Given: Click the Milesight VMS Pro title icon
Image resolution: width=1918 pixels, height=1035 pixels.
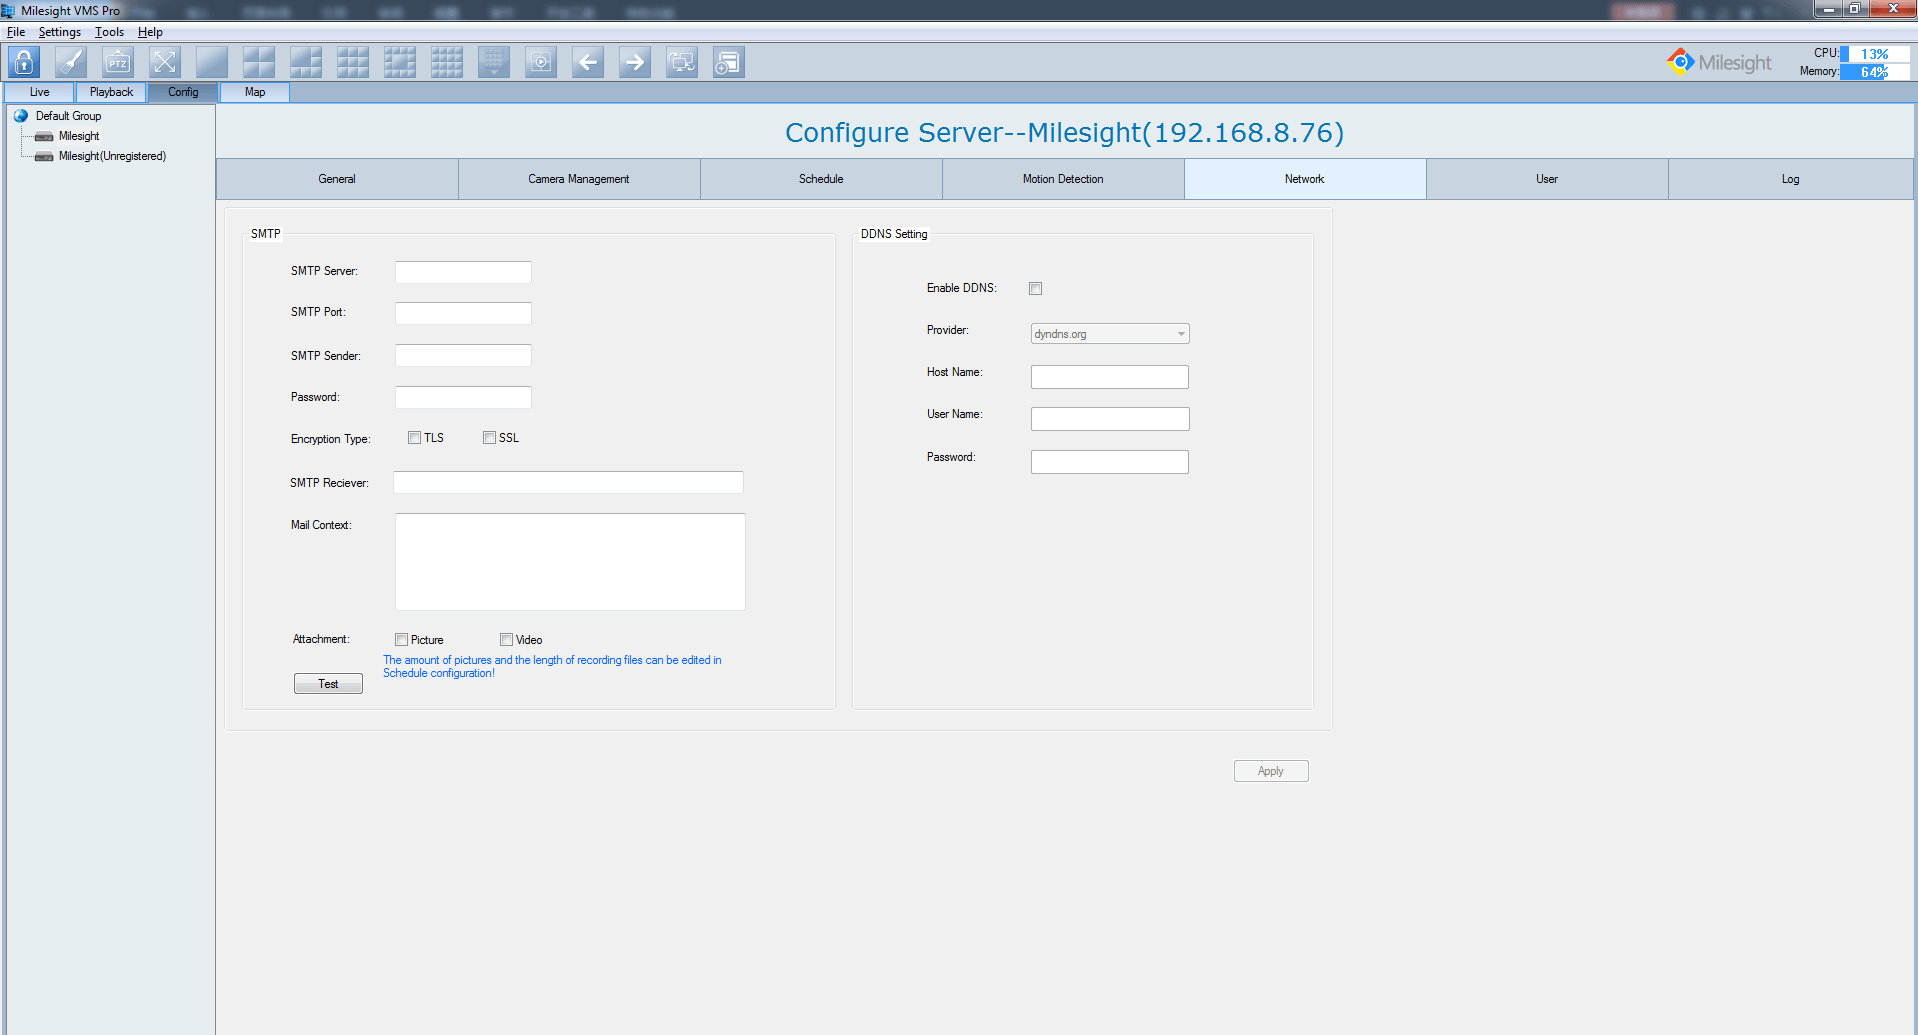Looking at the screenshot, I should pos(8,10).
